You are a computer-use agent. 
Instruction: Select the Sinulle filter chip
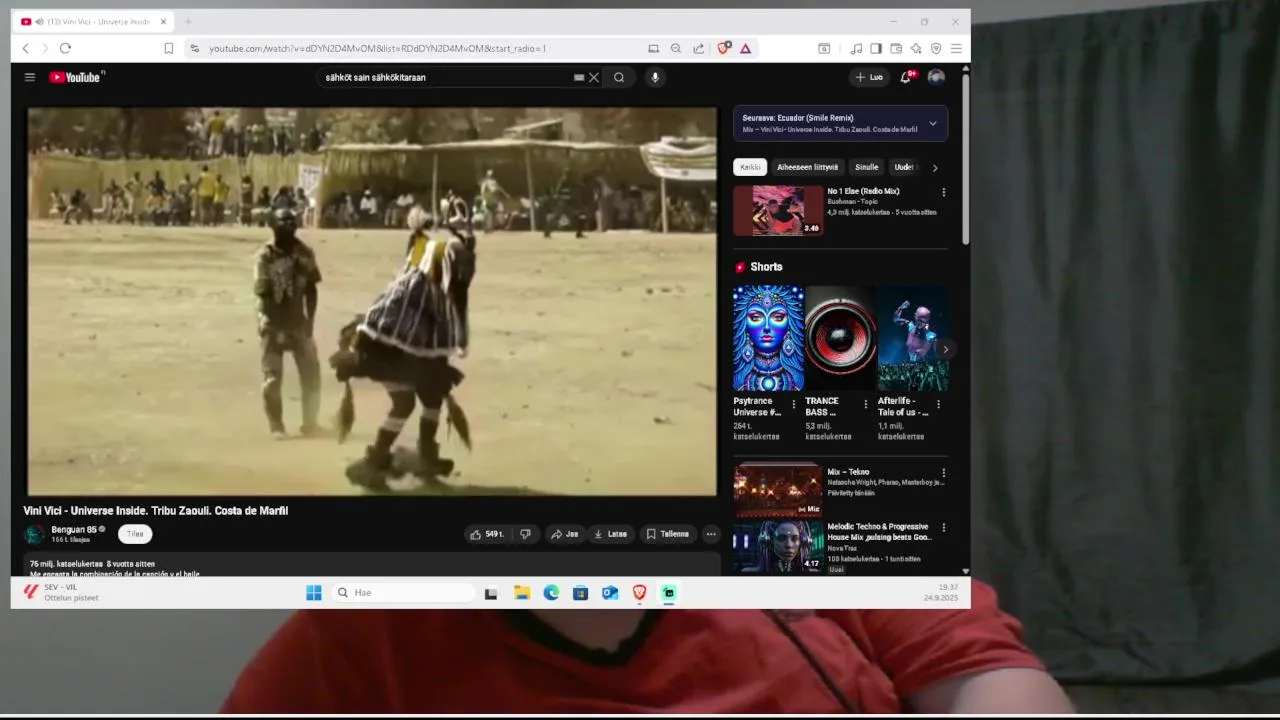pyautogui.click(x=866, y=167)
